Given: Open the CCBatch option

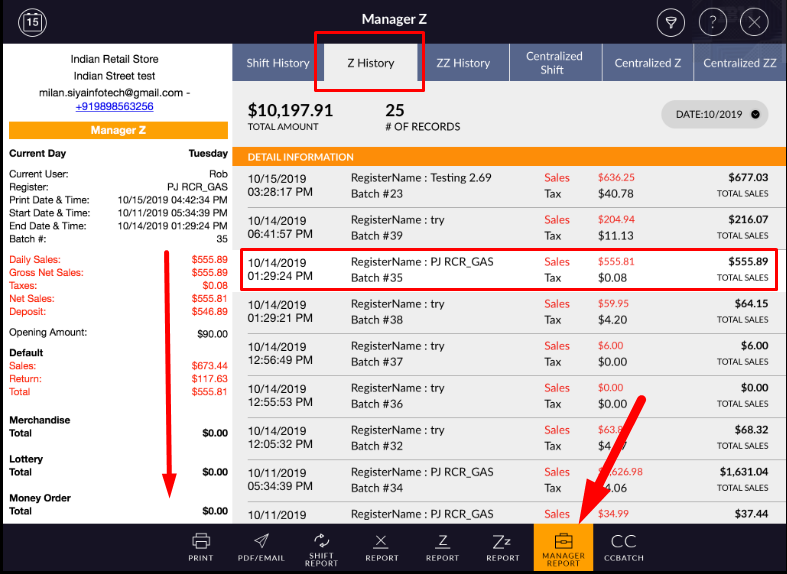Looking at the screenshot, I should pyautogui.click(x=623, y=547).
